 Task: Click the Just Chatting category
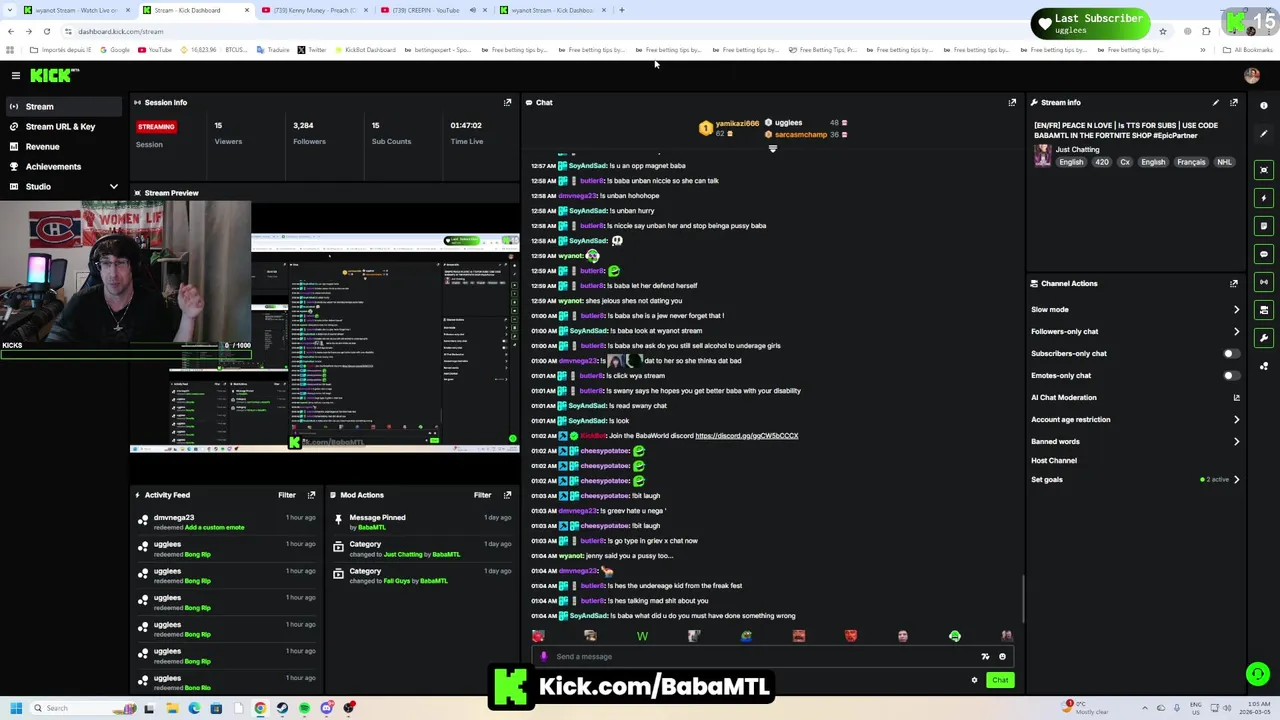[x=1077, y=150]
